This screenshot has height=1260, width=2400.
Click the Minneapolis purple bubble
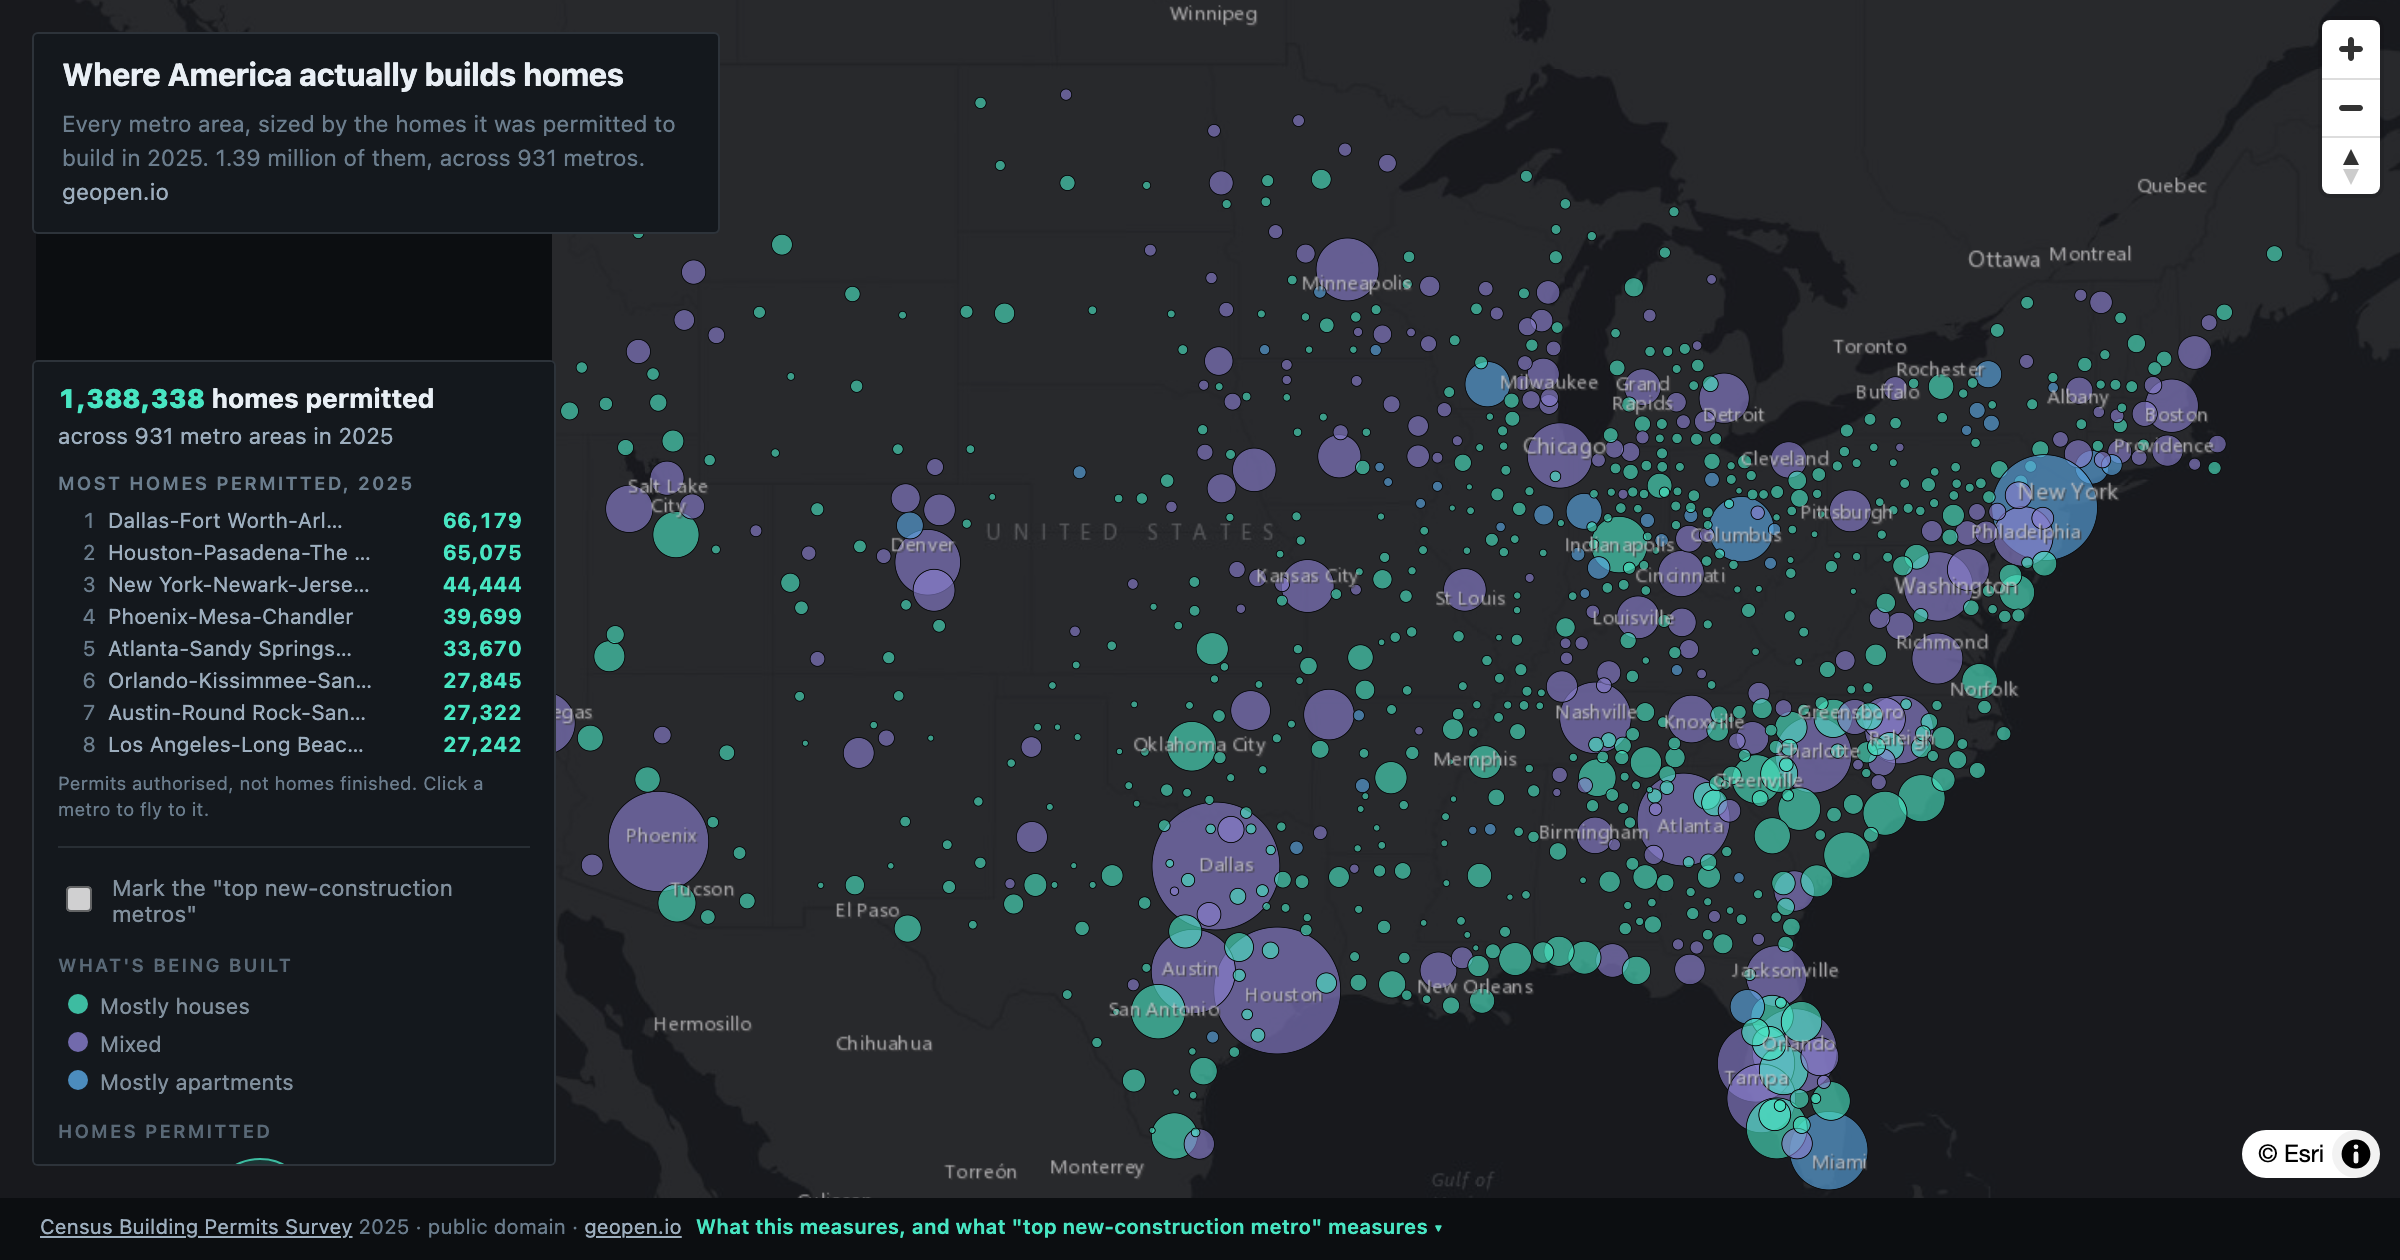[x=1347, y=269]
